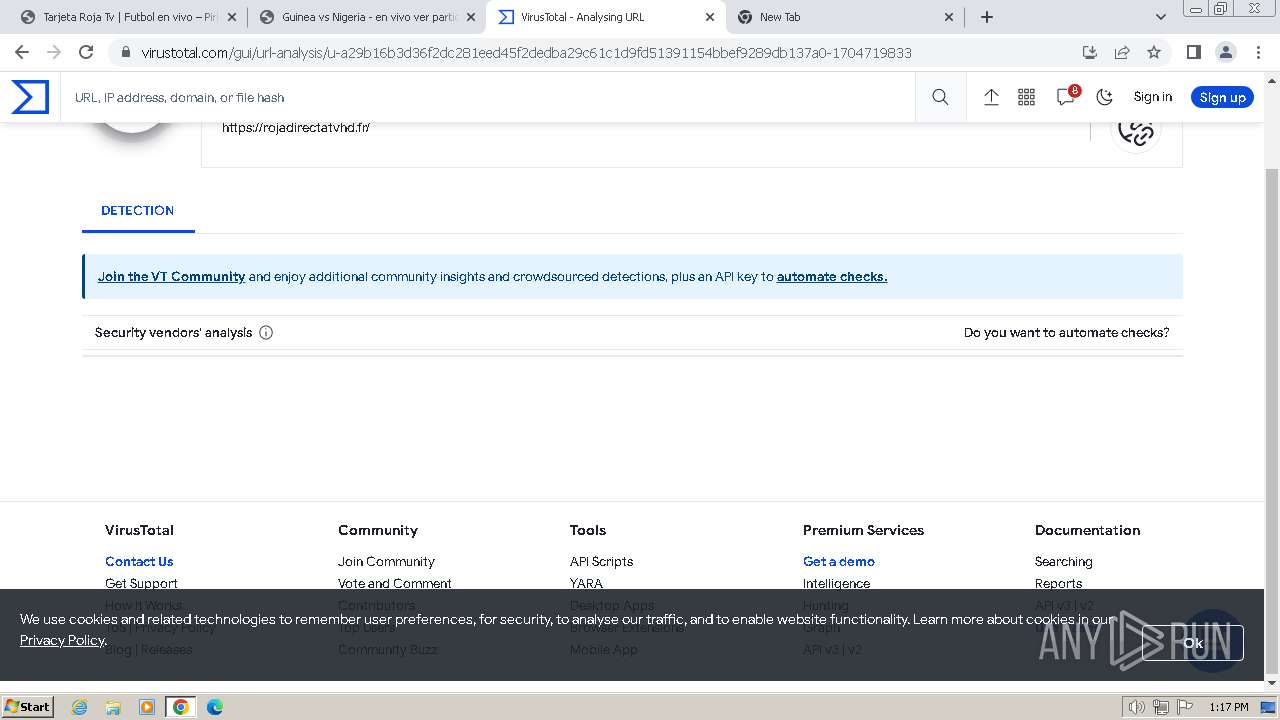Click share page icon in address bar
This screenshot has height=720, width=1280.
coord(1122,53)
